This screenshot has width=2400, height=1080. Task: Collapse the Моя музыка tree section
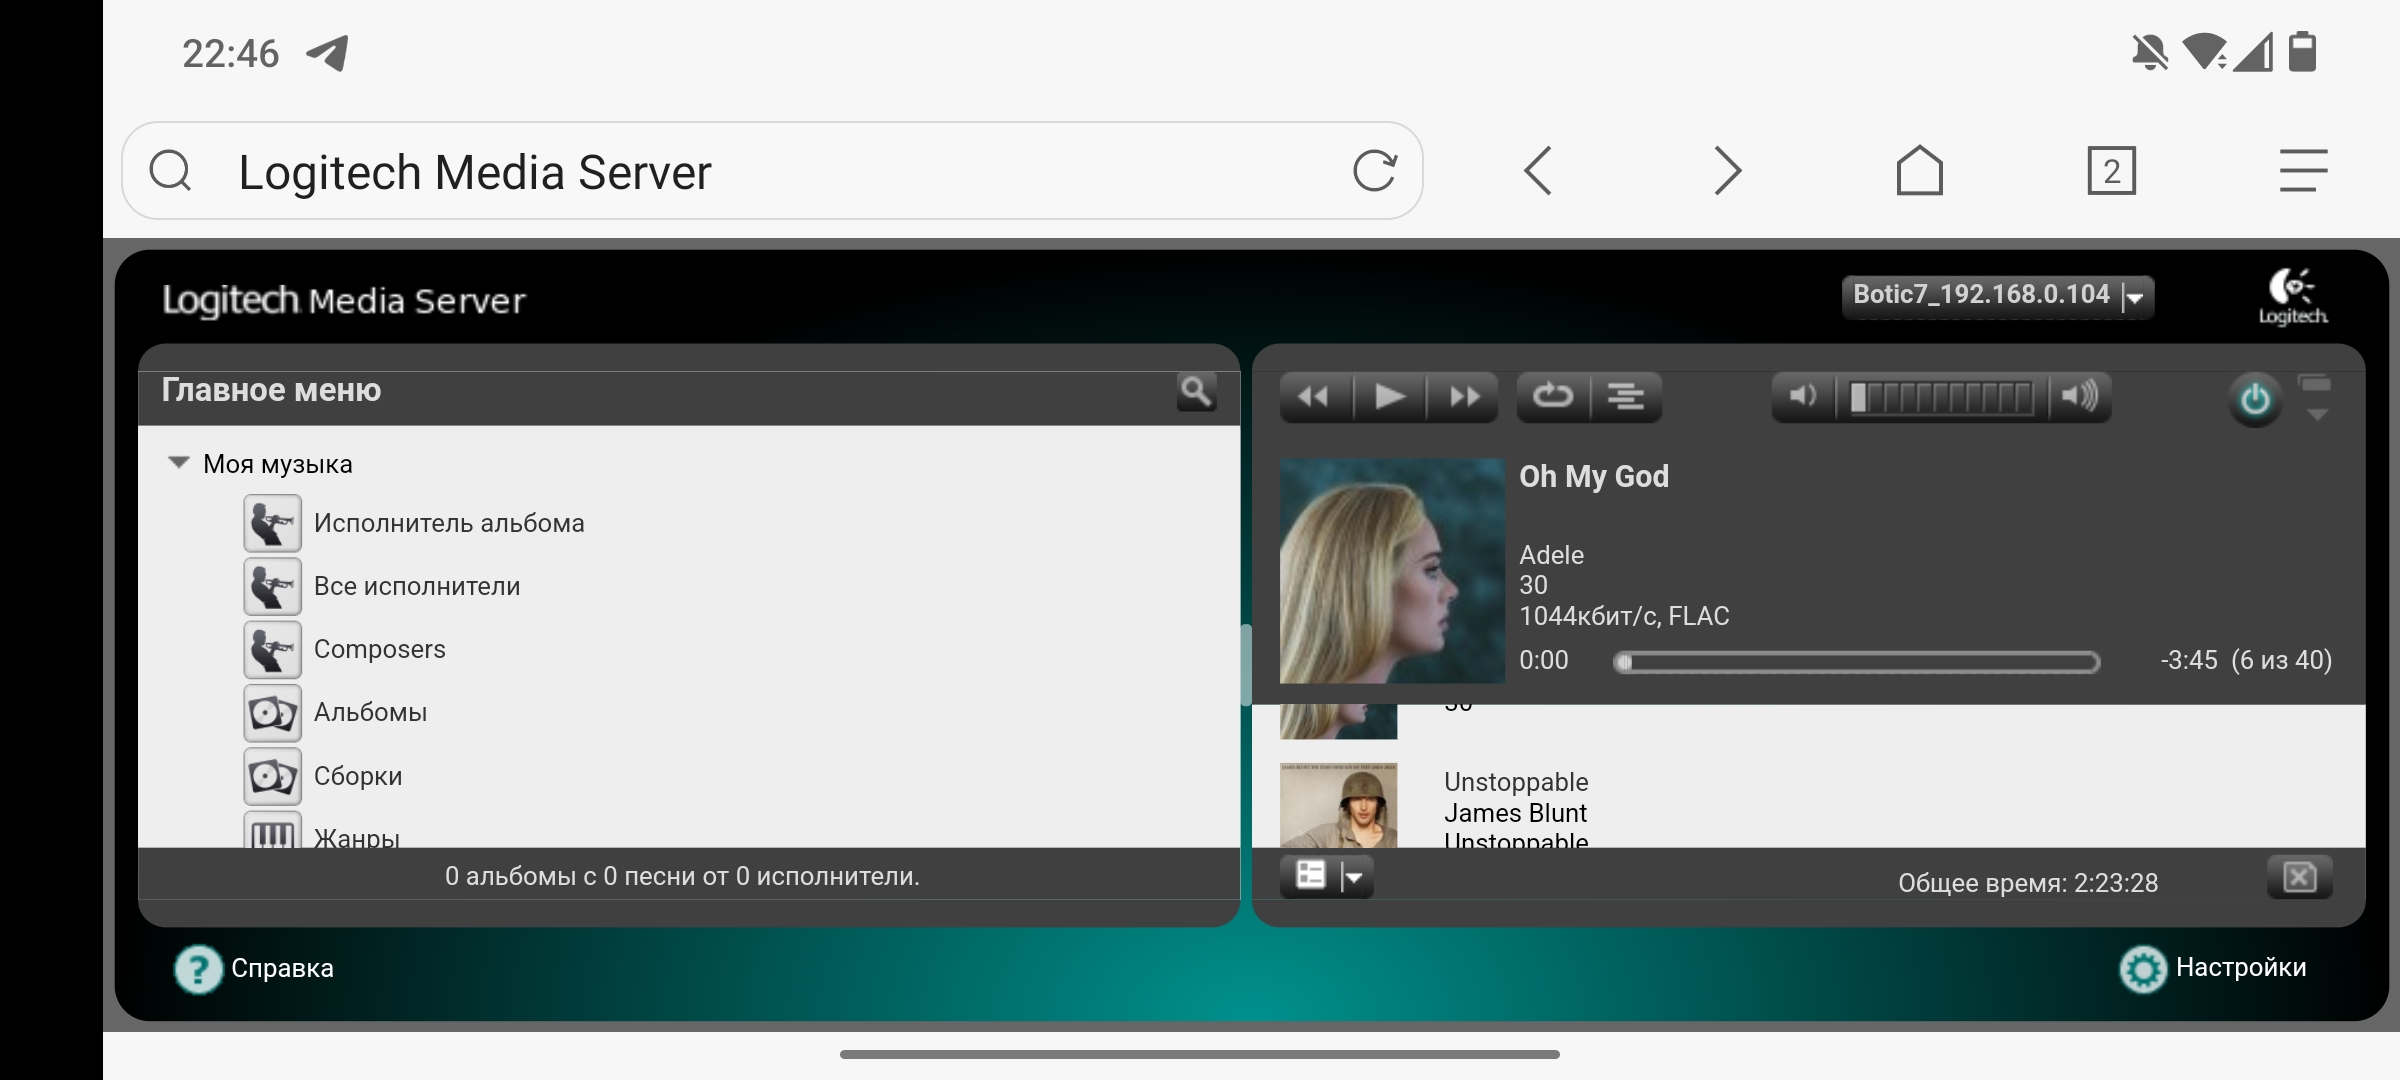(179, 463)
